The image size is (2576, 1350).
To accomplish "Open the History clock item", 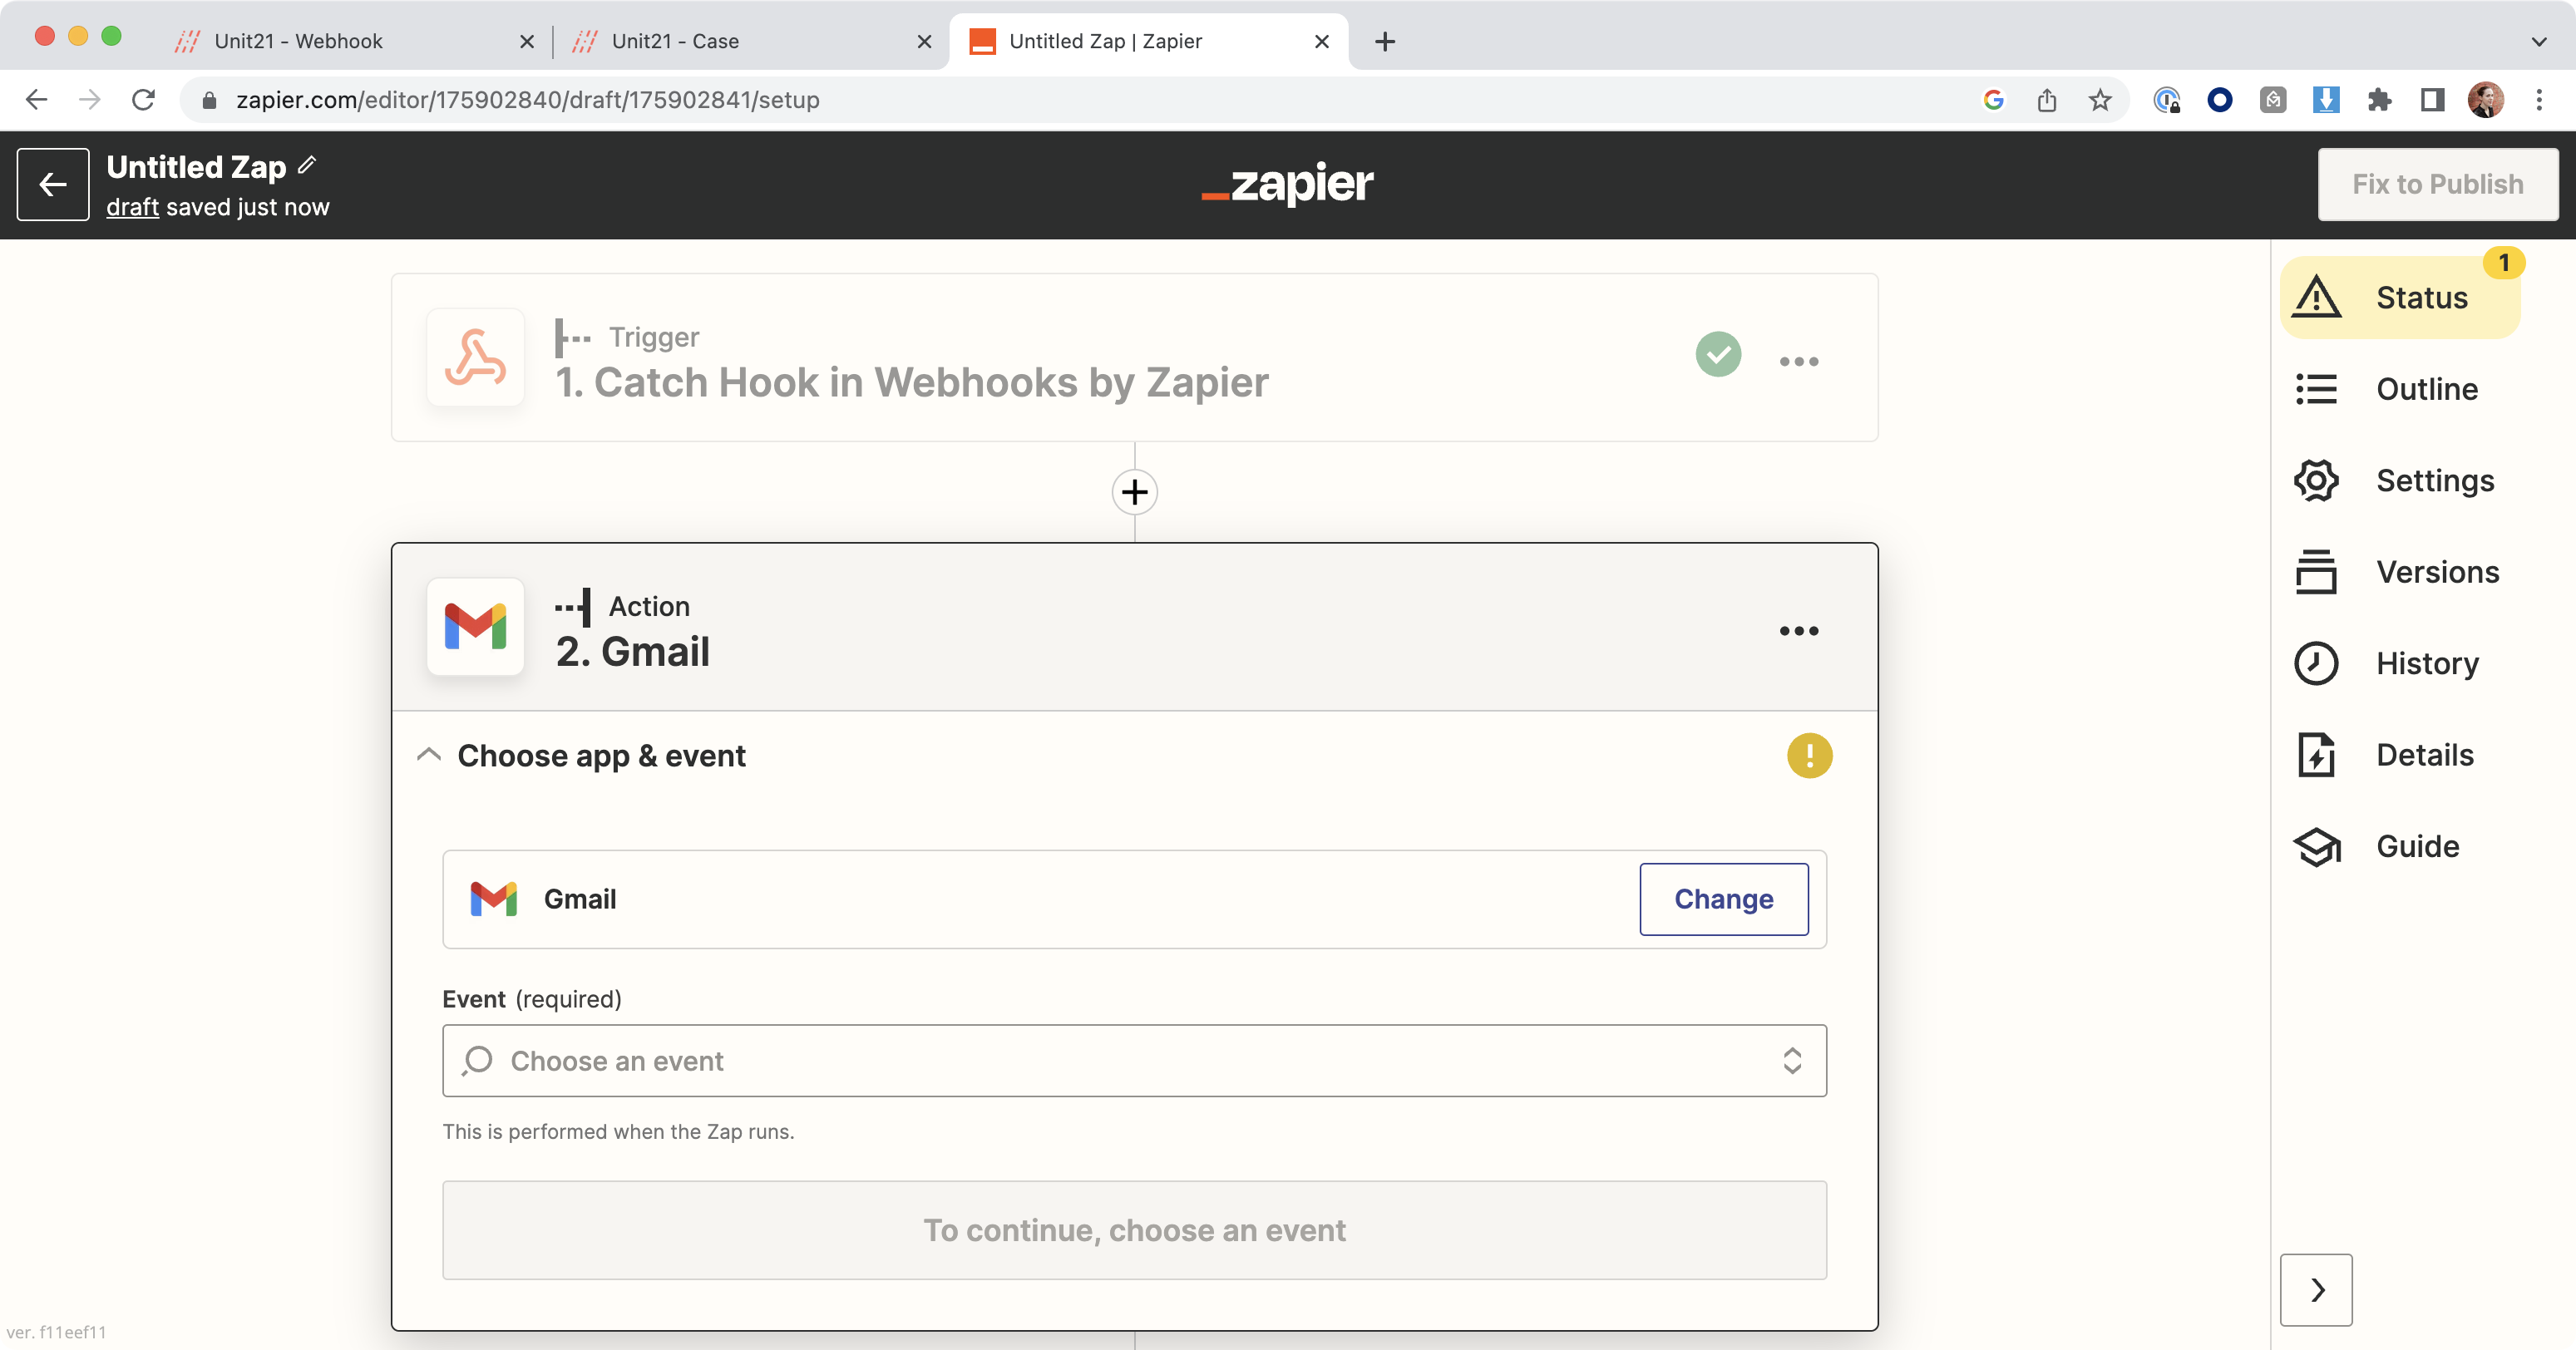I will coord(2316,663).
